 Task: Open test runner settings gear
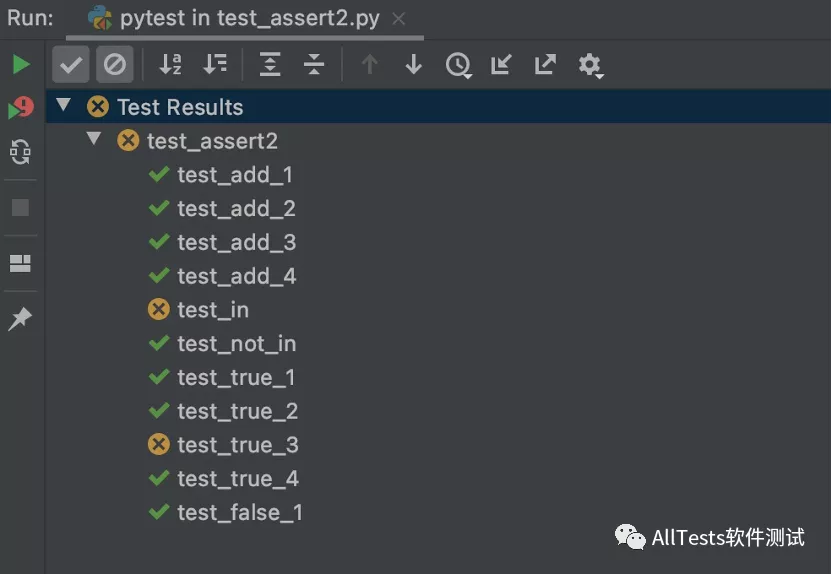pyautogui.click(x=590, y=65)
